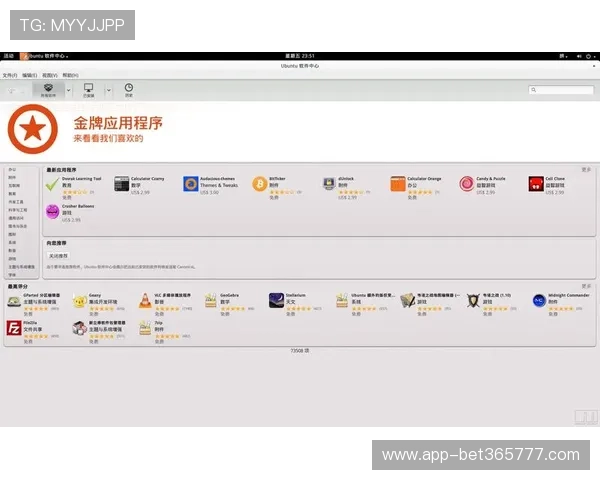Click the 金牌应用程序 star banner icon
Screen dimensions: 600x480
(x=33, y=129)
